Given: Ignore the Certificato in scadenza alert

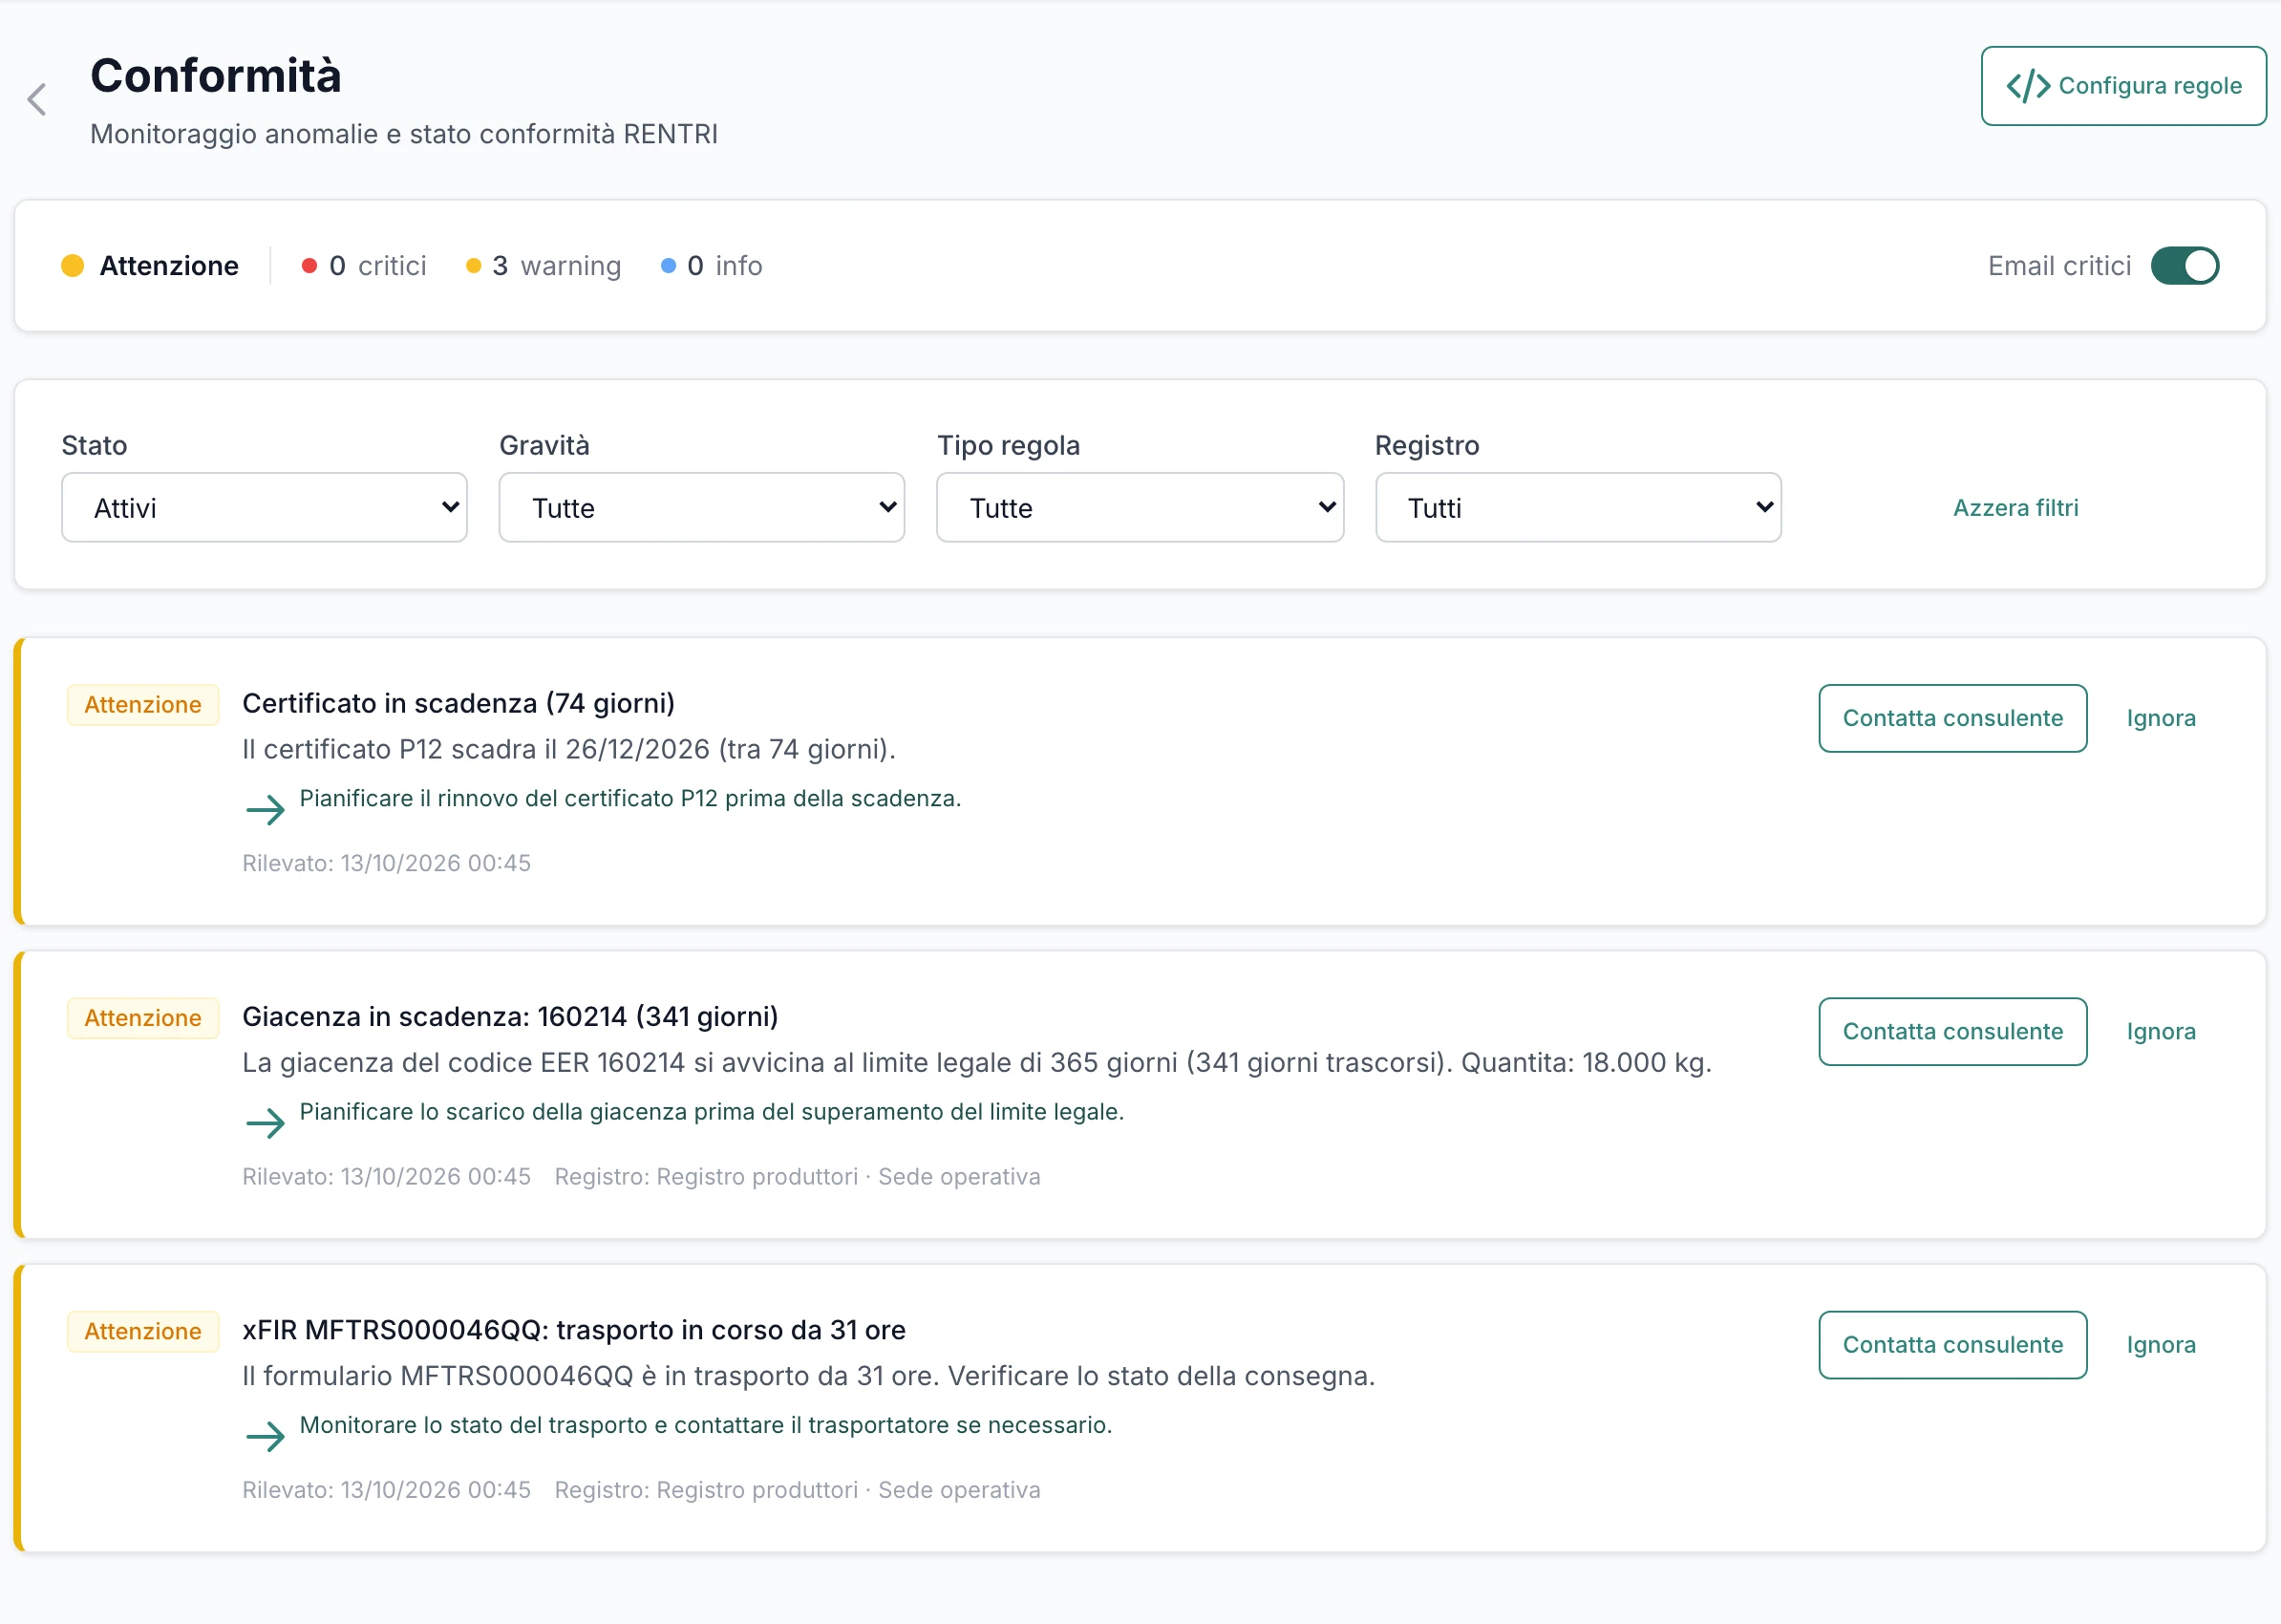Looking at the screenshot, I should [2160, 718].
